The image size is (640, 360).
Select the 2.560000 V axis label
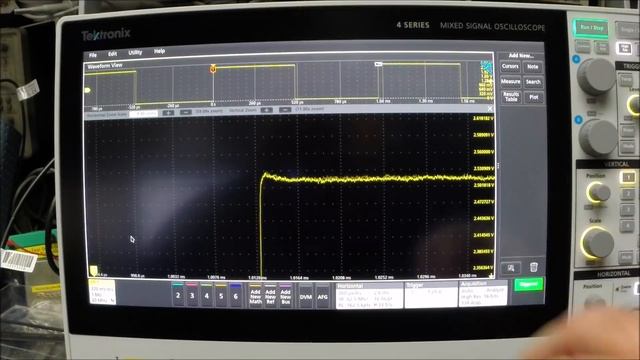click(x=483, y=151)
